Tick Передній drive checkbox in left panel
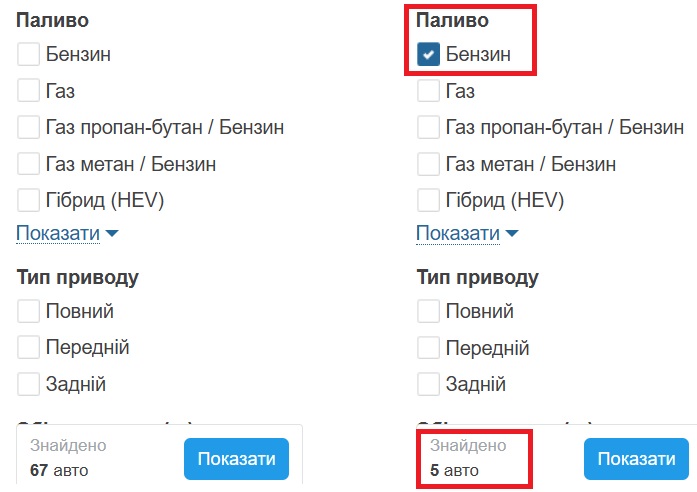Image resolution: width=697 pixels, height=492 pixels. pyautogui.click(x=29, y=348)
